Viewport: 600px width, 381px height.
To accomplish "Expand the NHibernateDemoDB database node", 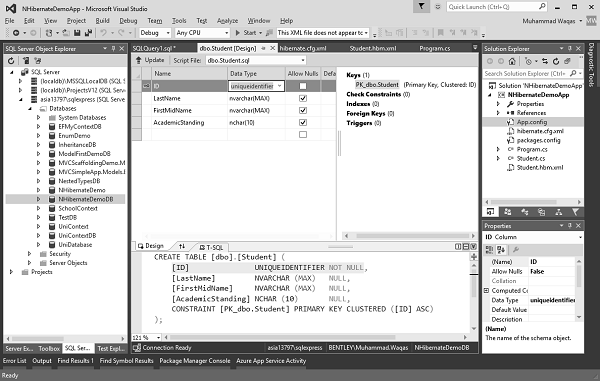I will (x=38, y=199).
